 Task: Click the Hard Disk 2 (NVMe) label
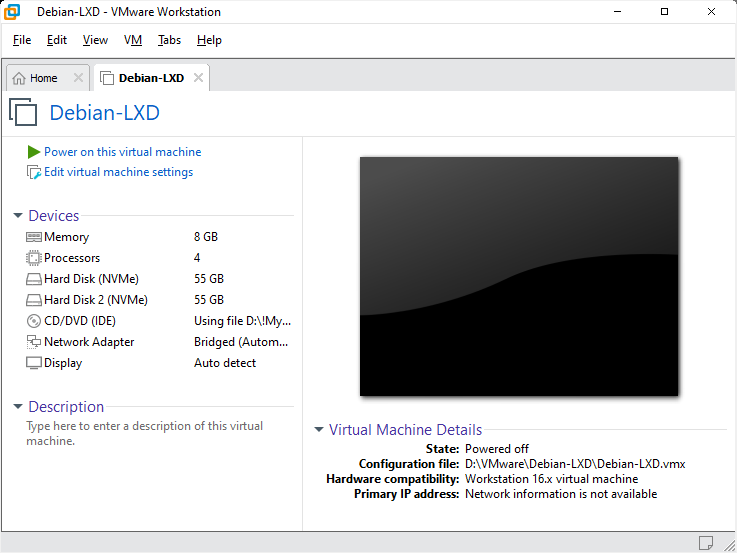(96, 300)
